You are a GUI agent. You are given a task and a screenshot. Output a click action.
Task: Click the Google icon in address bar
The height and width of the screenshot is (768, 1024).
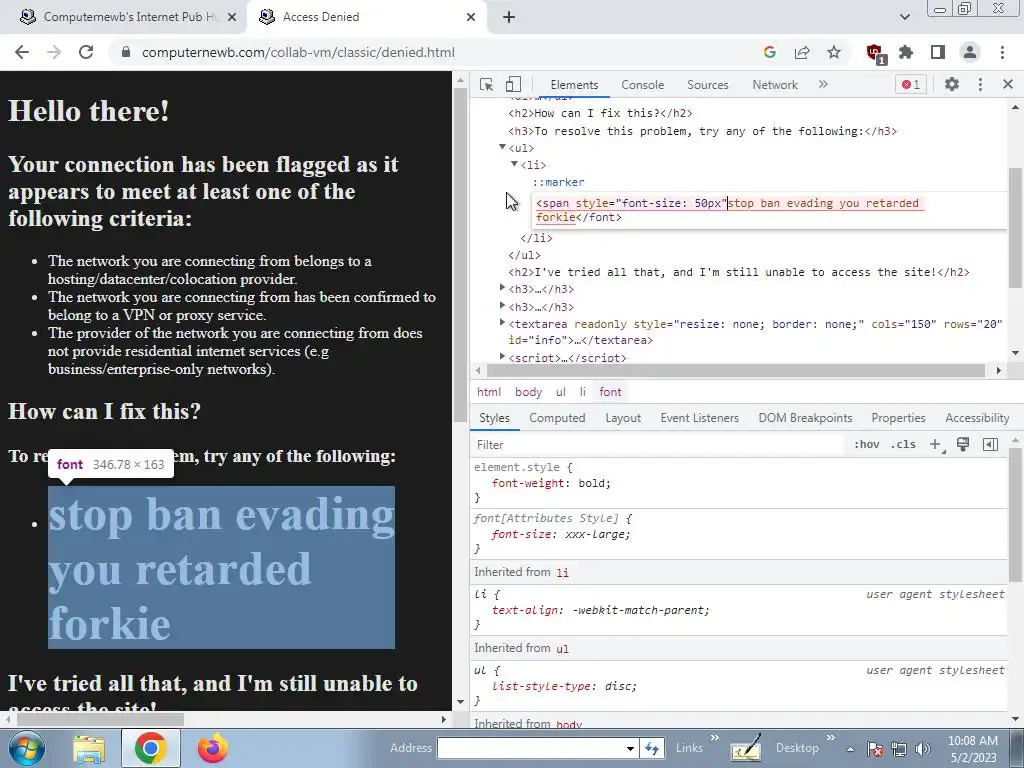coord(769,52)
